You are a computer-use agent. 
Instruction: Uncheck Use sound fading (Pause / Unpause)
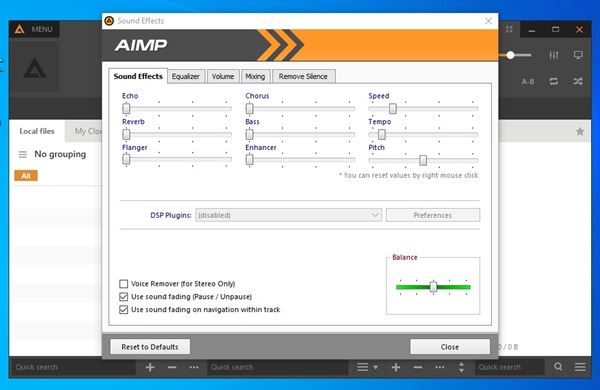tap(123, 297)
